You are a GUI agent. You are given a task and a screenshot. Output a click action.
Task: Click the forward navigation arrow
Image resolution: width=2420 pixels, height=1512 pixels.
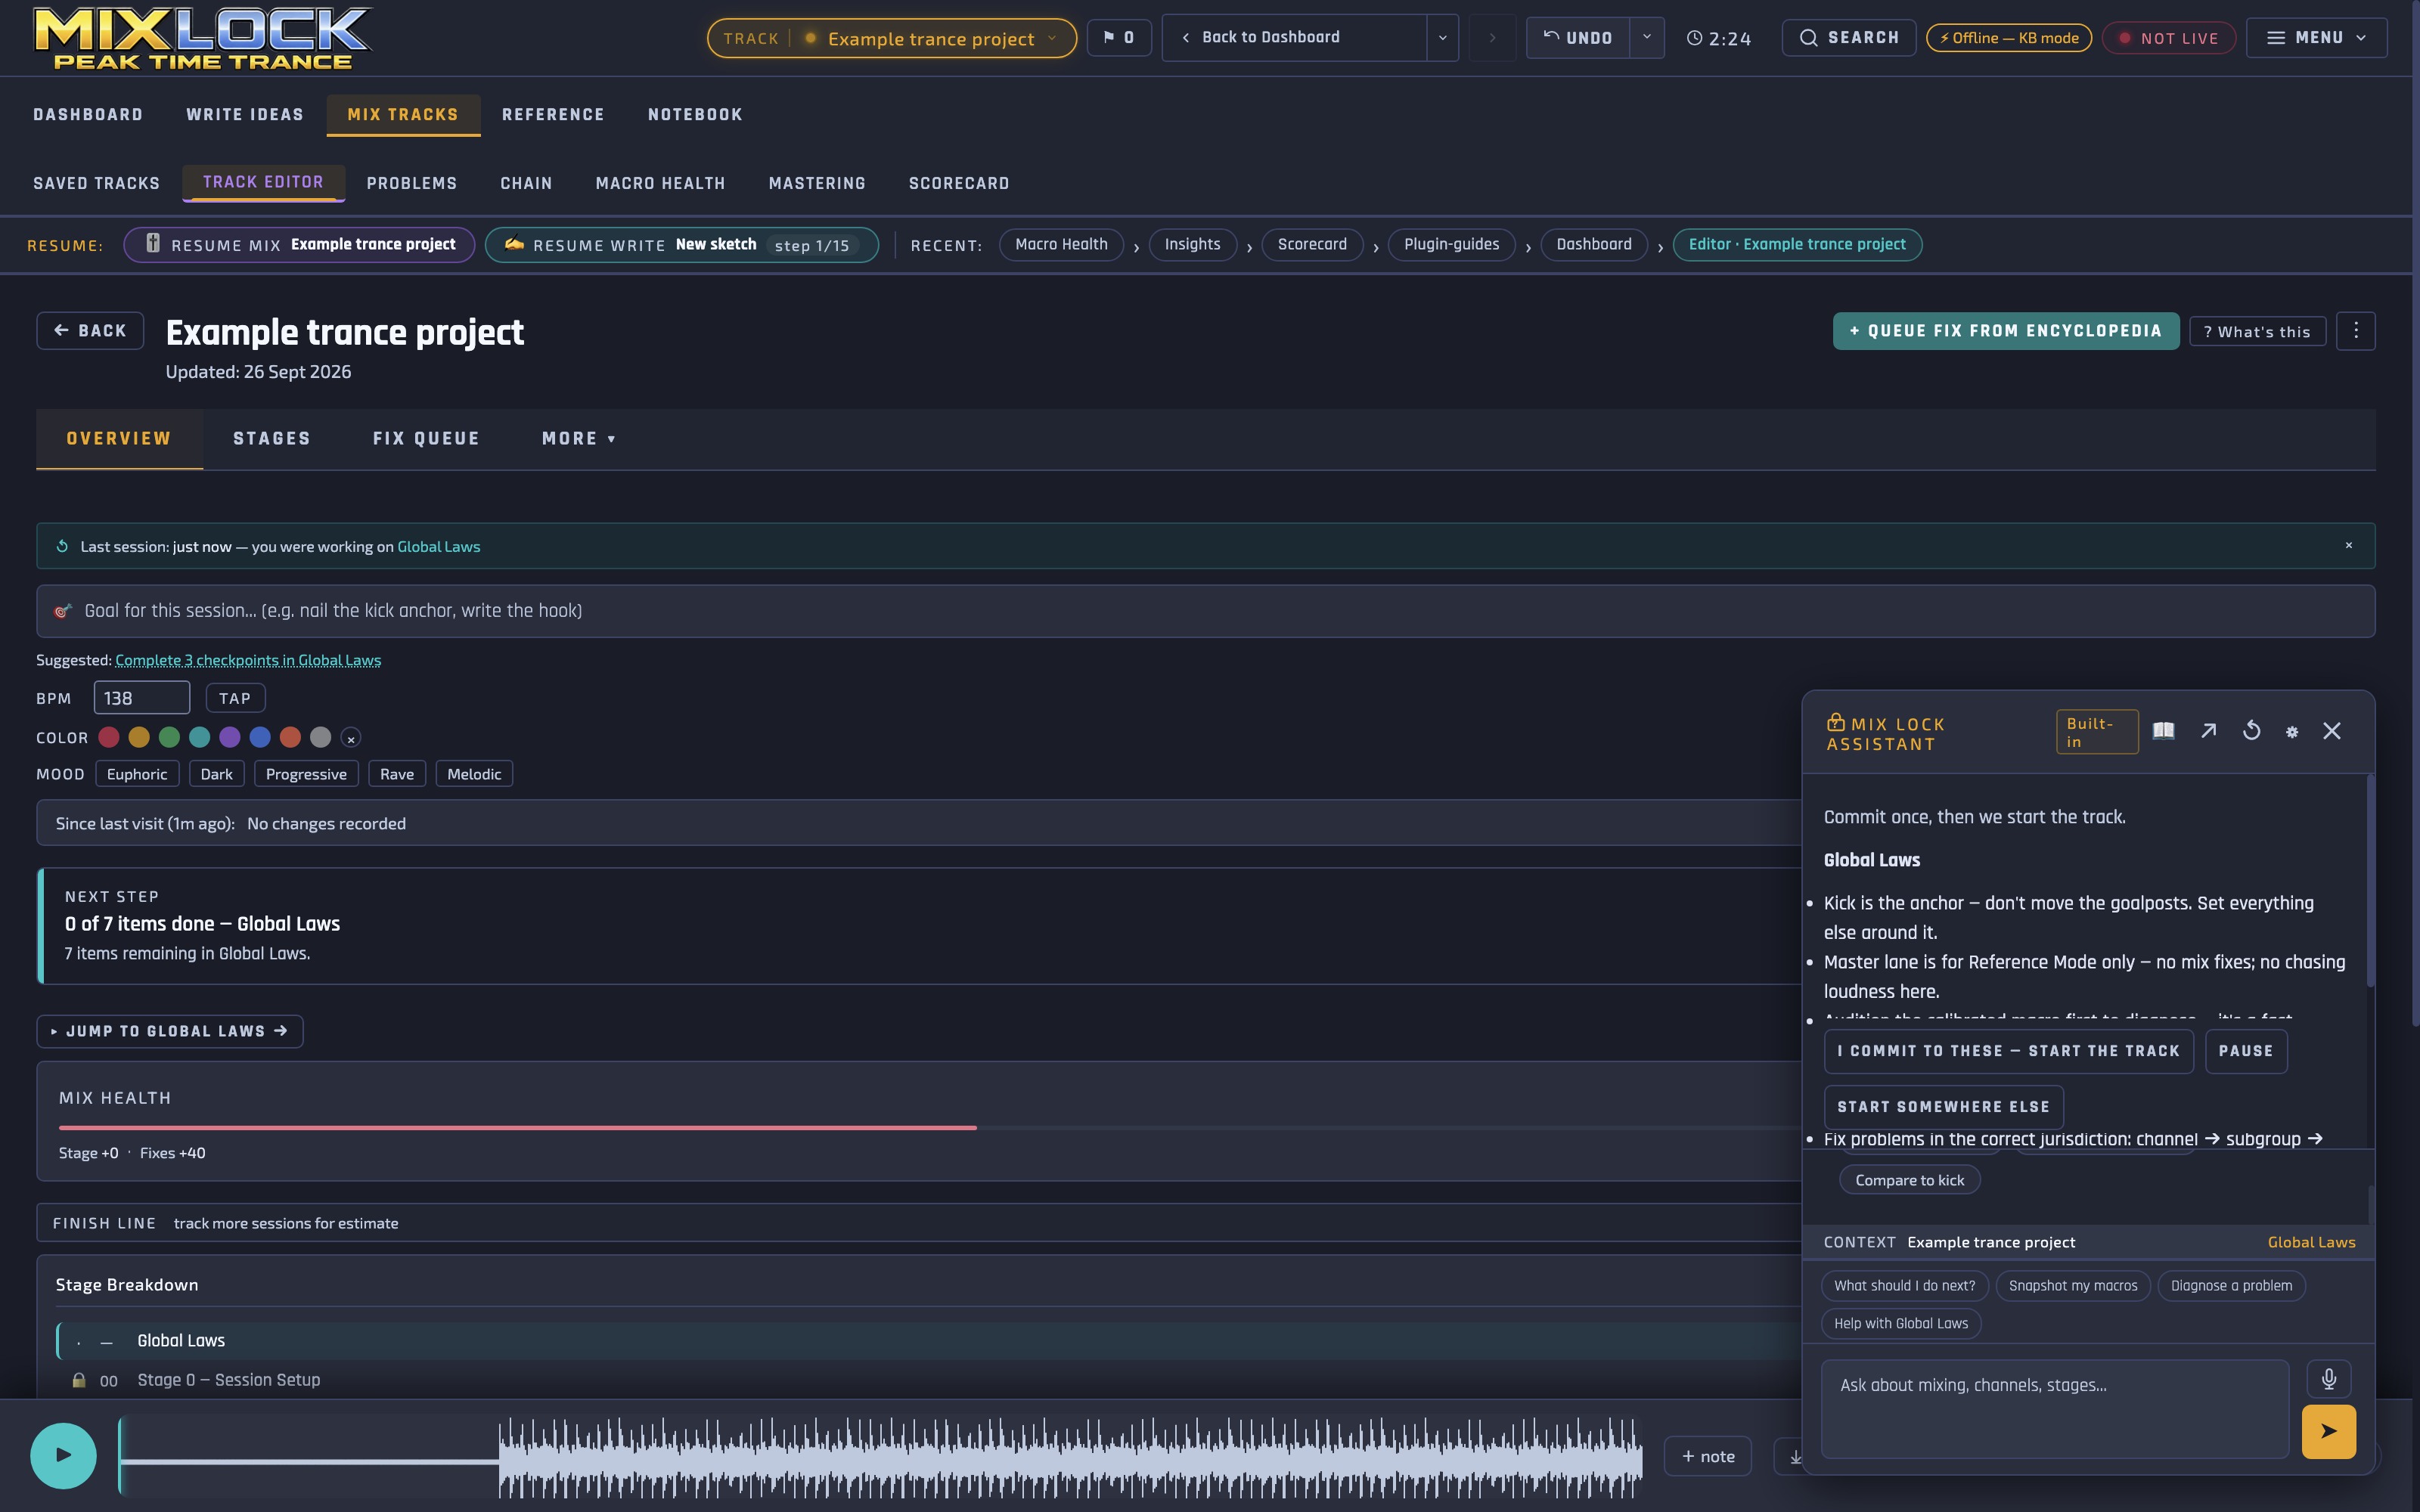pos(1492,38)
